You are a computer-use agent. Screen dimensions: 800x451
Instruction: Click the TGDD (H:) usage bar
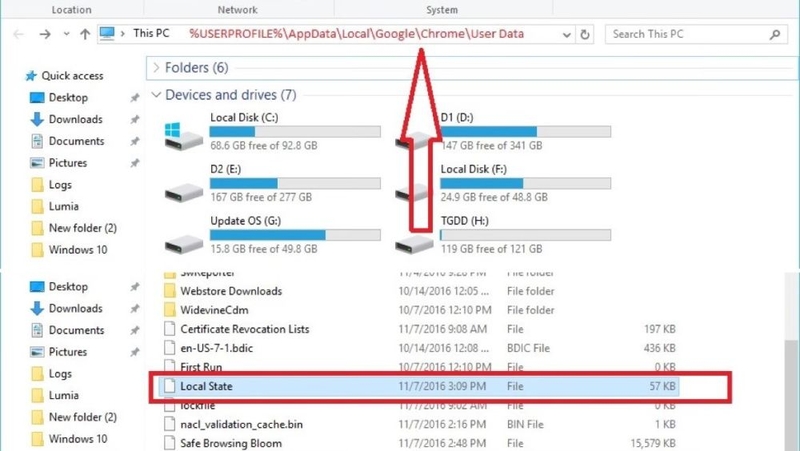click(x=526, y=235)
